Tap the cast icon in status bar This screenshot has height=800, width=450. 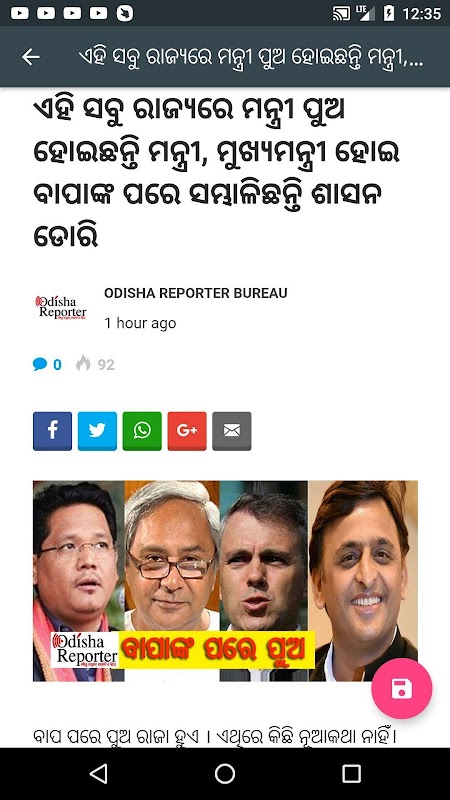(x=341, y=13)
